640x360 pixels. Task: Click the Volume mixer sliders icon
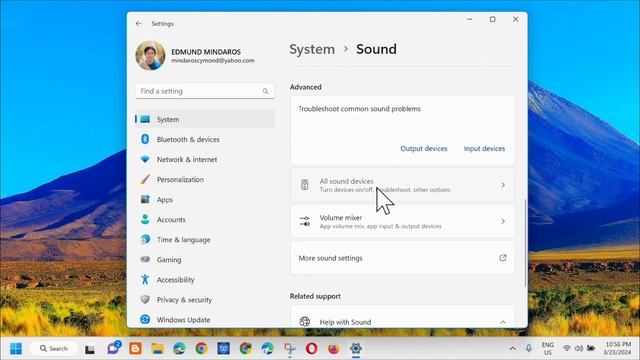(x=305, y=221)
